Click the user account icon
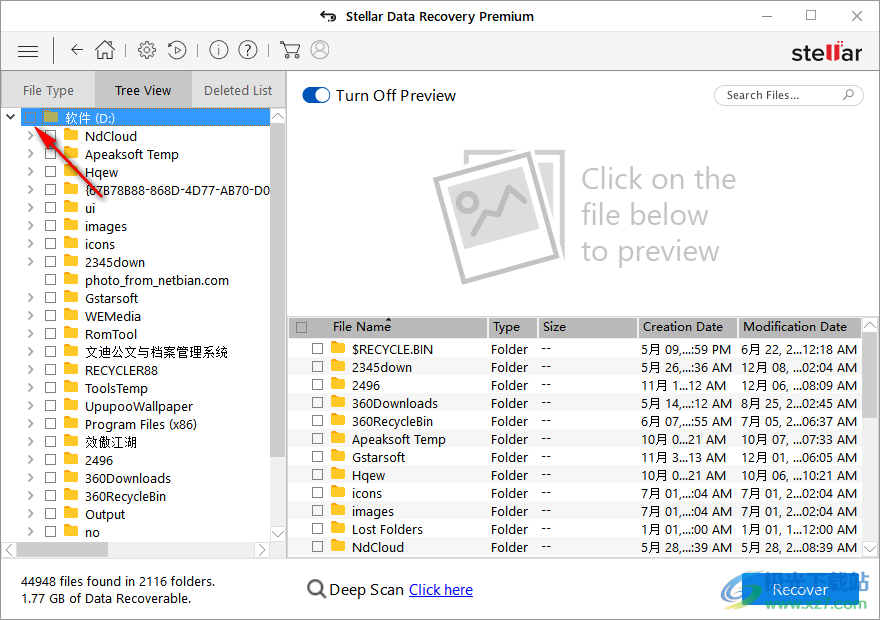Image resolution: width=880 pixels, height=620 pixels. click(x=320, y=50)
